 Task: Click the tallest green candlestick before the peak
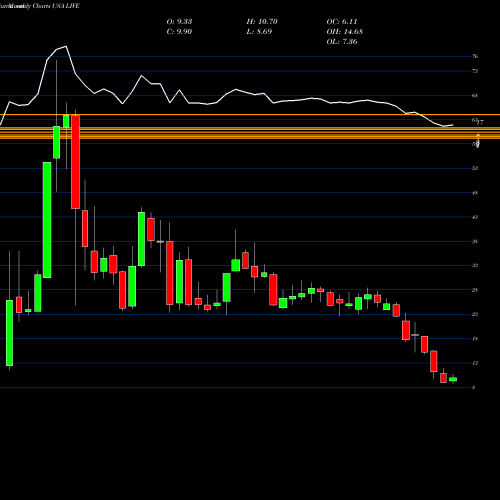click(x=47, y=220)
